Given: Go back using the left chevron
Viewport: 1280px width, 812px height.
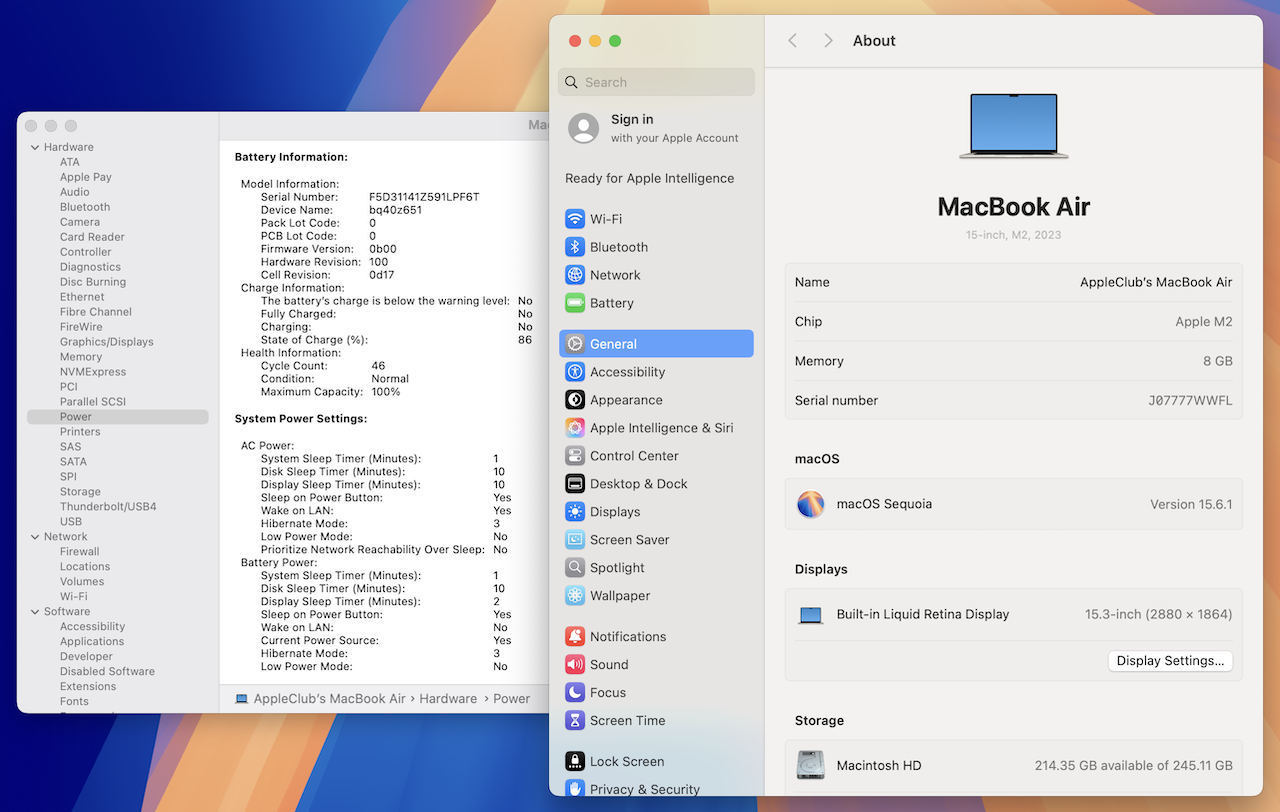Looking at the screenshot, I should (793, 41).
